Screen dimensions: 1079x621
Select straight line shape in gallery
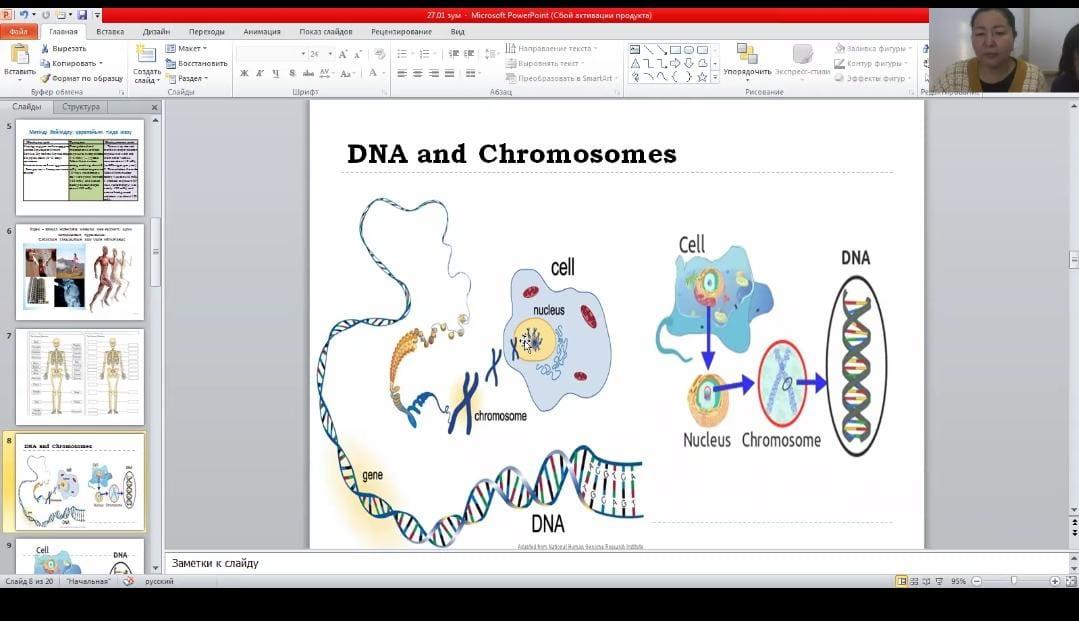point(648,50)
